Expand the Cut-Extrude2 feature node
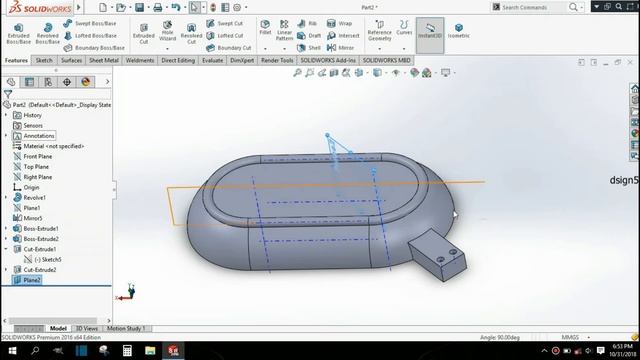This screenshot has width=640, height=360. pos(6,270)
